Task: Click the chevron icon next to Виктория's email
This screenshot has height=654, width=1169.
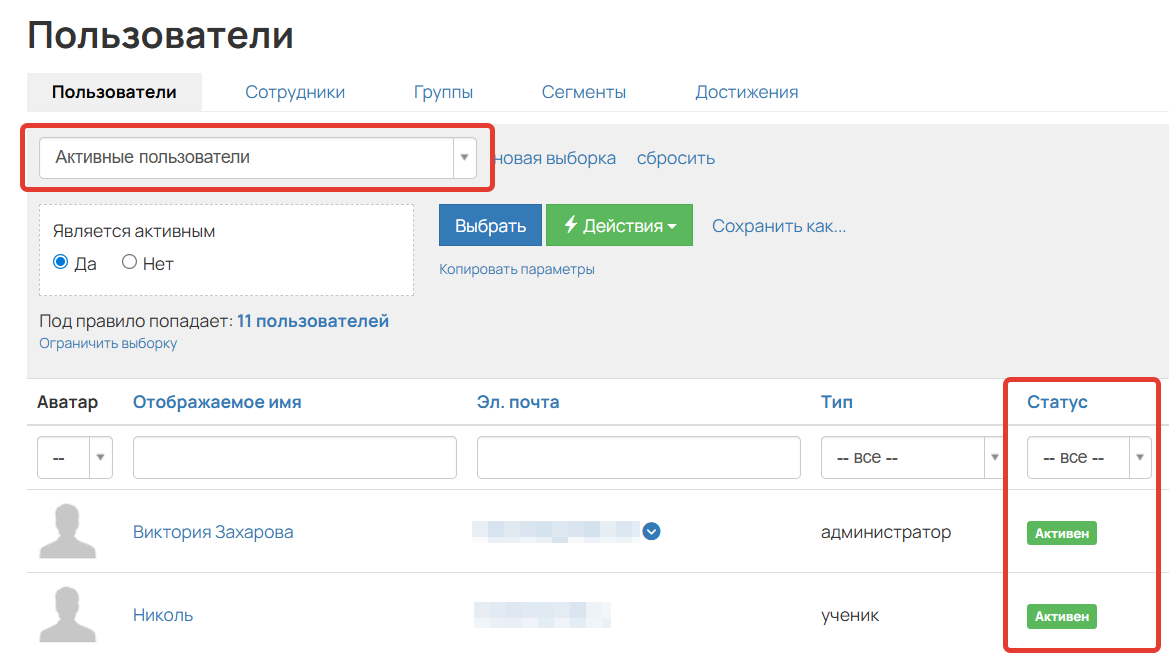Action: click(x=651, y=533)
